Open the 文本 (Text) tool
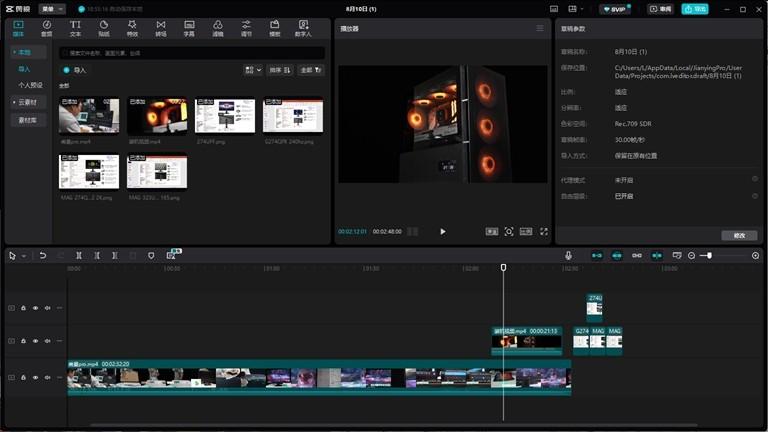The height and width of the screenshot is (432, 768). click(x=75, y=27)
